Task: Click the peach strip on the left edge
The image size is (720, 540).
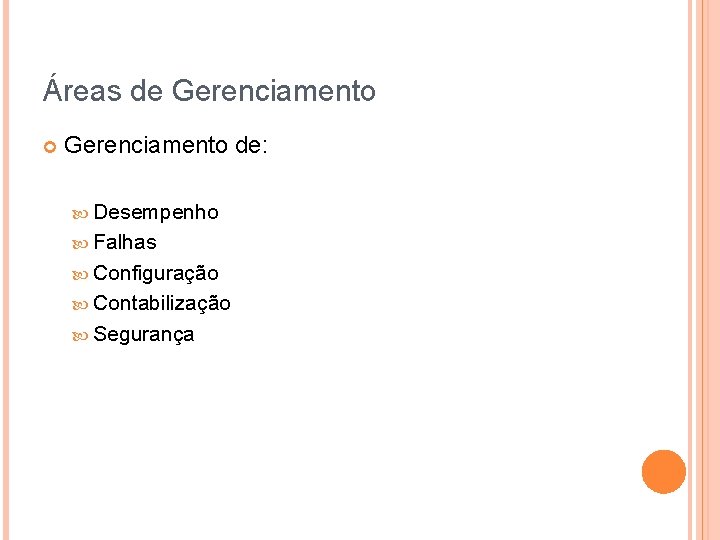Action: click(x=4, y=270)
